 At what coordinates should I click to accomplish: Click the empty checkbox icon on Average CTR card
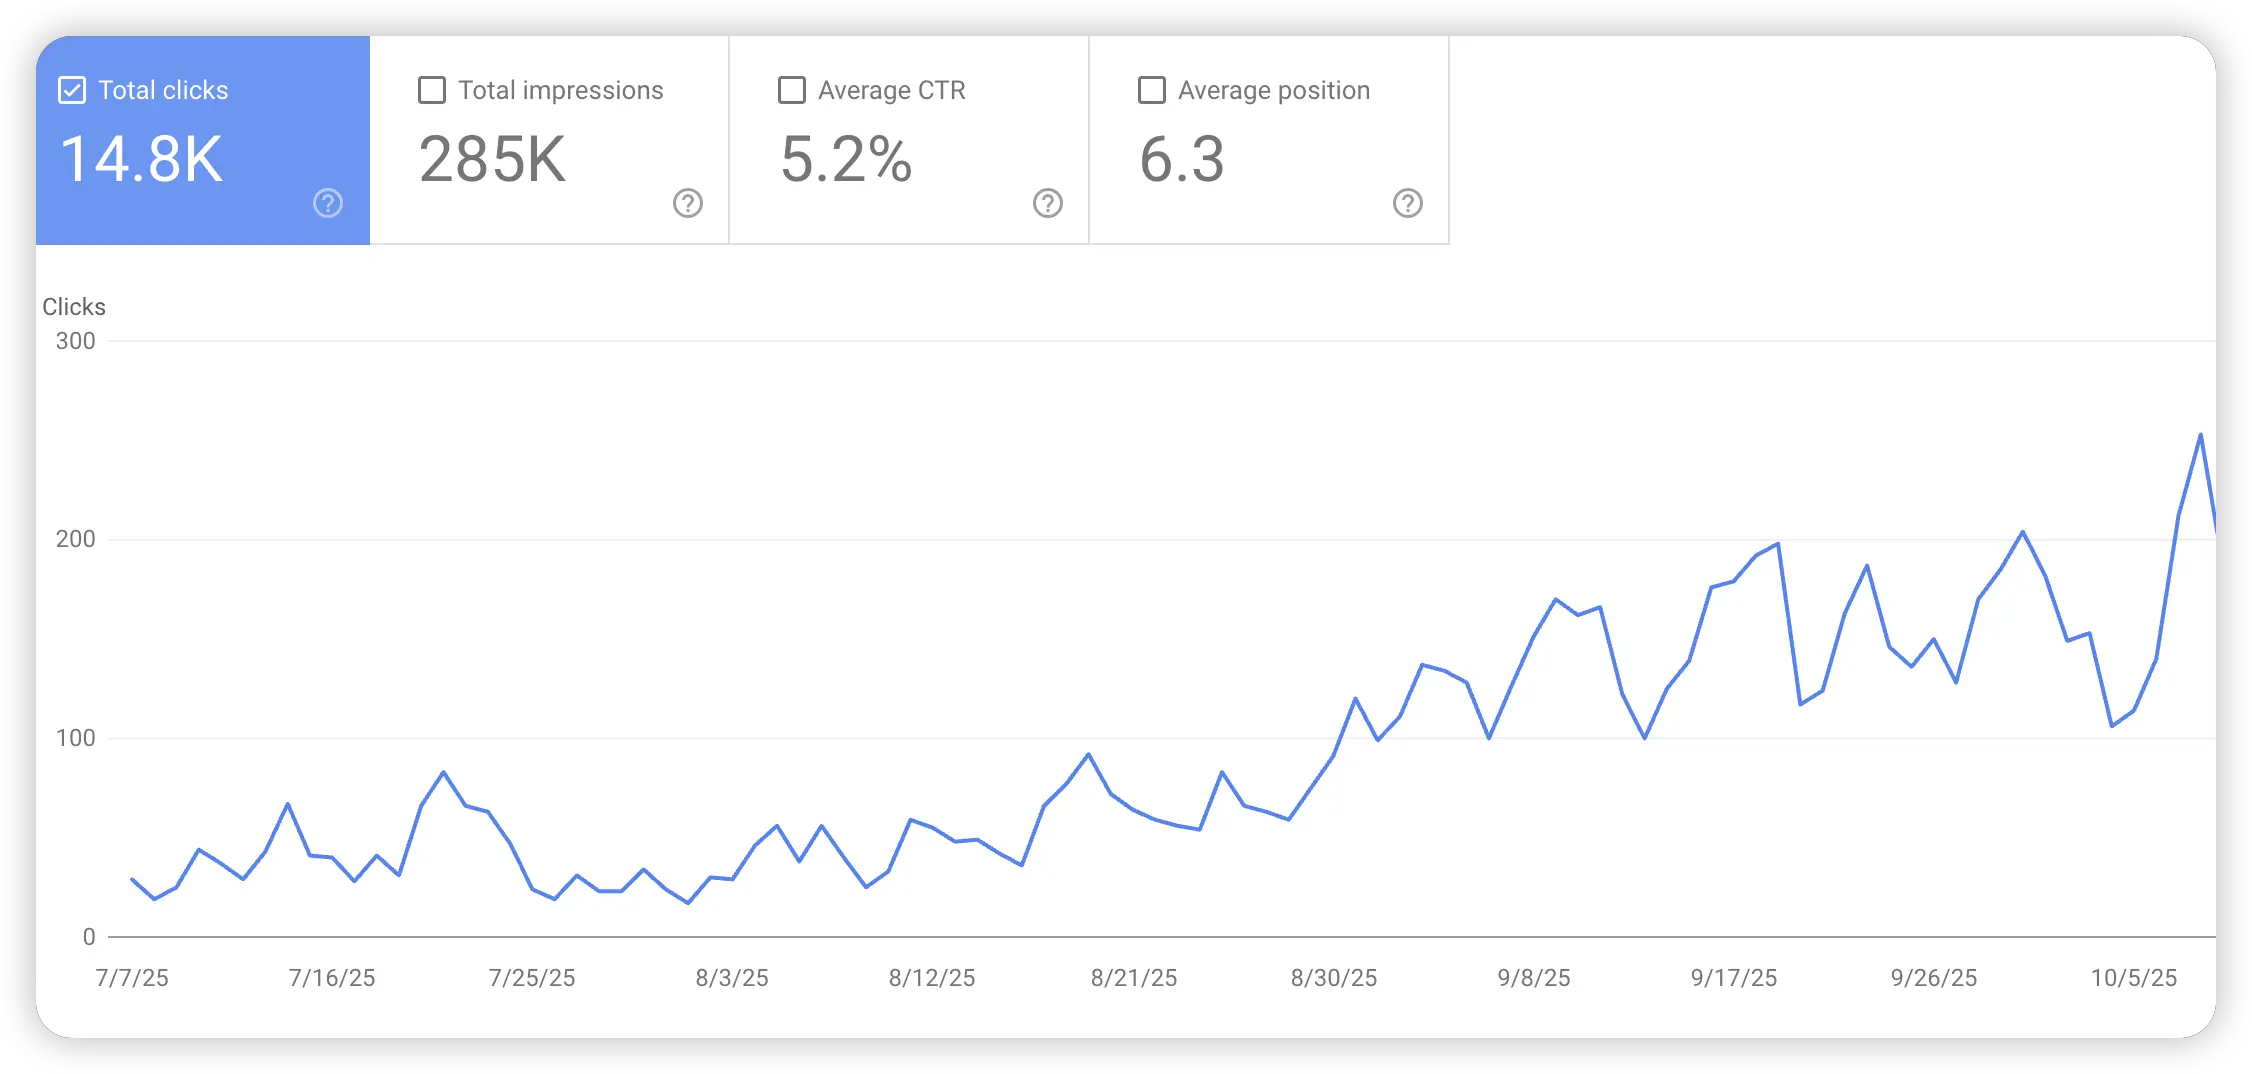(790, 90)
